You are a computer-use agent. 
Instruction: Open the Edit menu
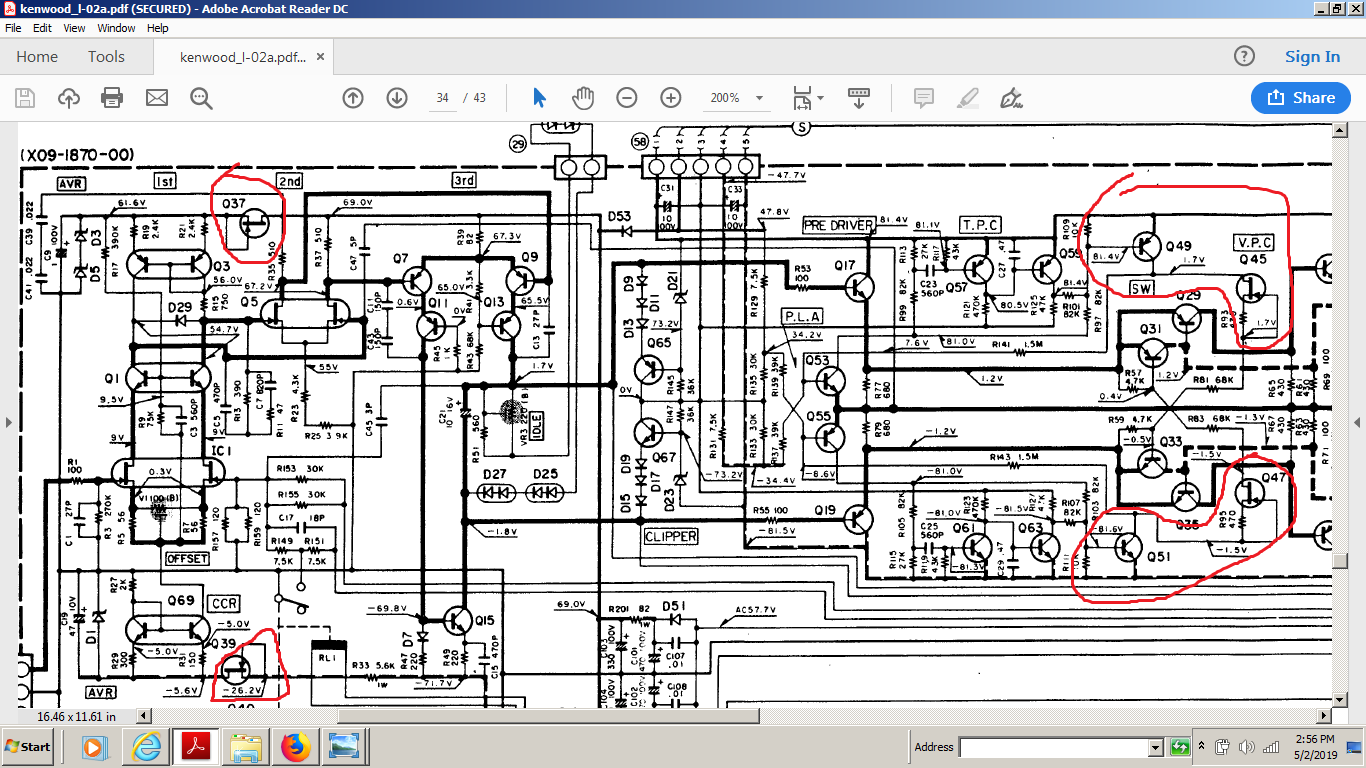click(42, 28)
